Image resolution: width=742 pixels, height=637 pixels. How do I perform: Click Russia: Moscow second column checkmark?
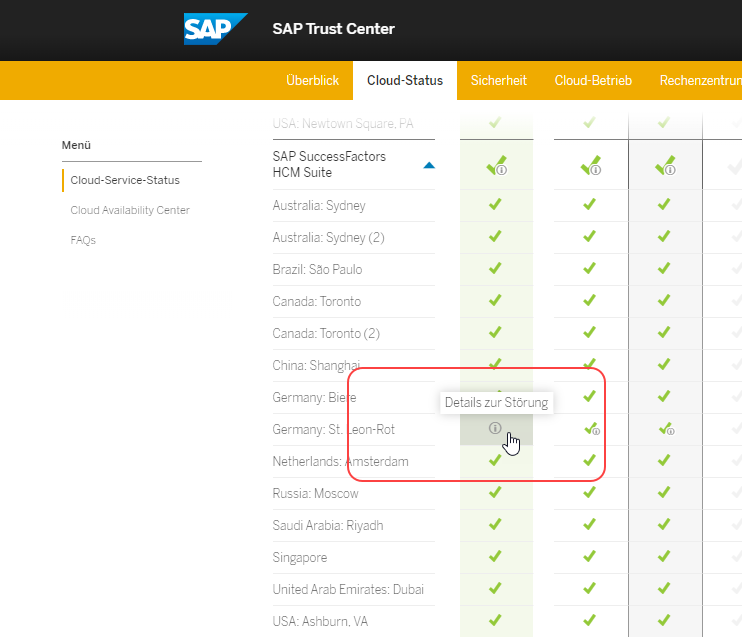(x=589, y=492)
